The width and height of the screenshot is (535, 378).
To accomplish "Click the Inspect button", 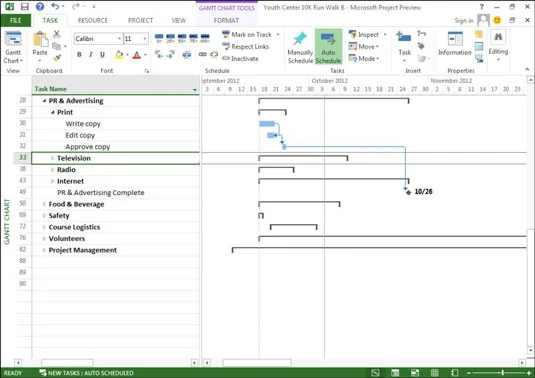I will (368, 34).
